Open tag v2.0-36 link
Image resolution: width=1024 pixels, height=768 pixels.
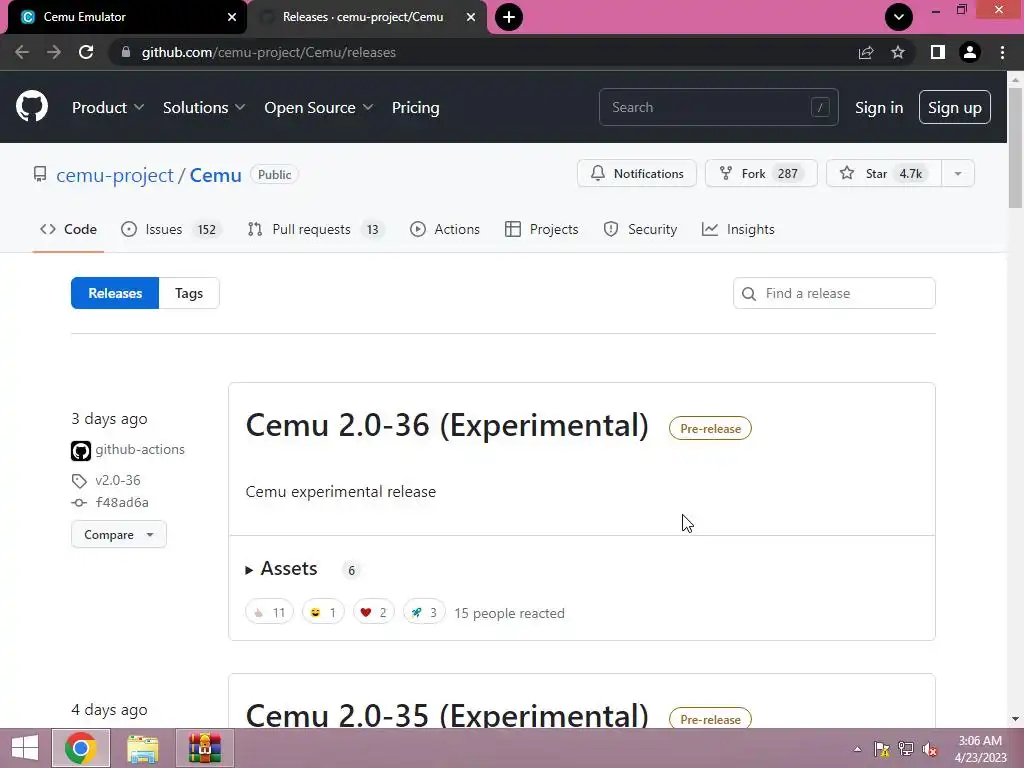pyautogui.click(x=118, y=481)
